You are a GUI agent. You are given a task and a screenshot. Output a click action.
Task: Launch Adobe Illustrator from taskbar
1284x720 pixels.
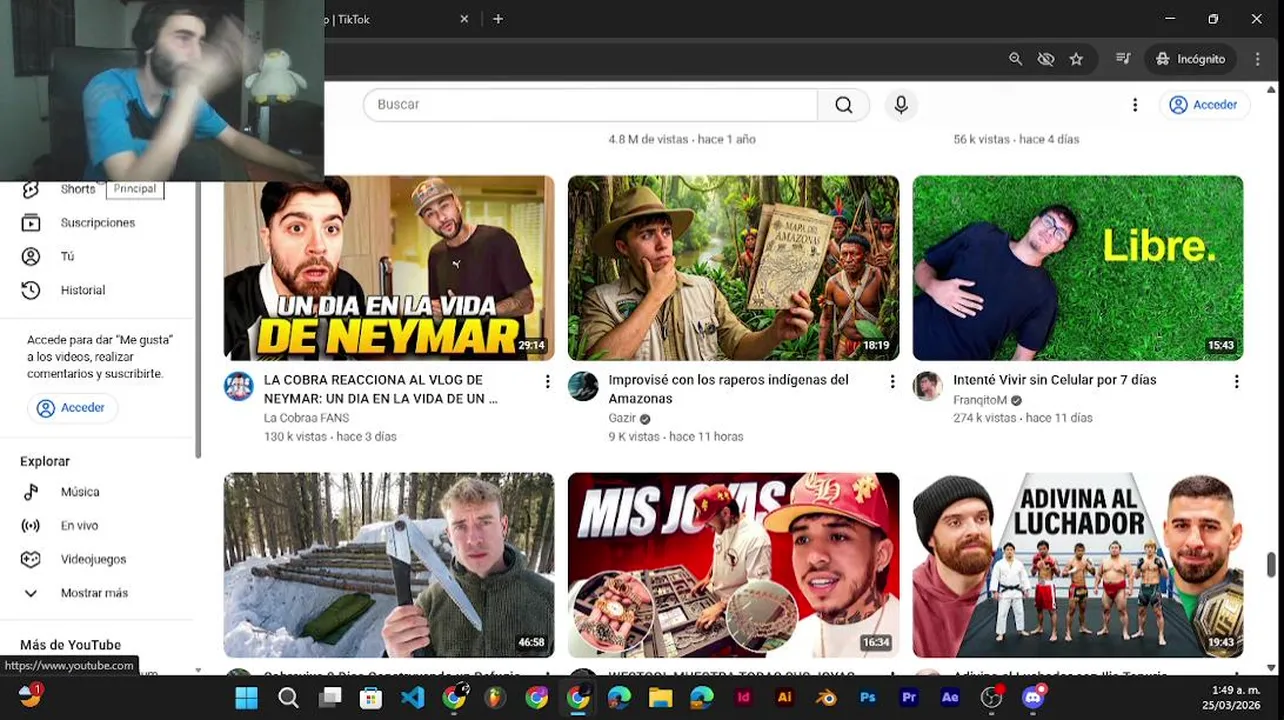[x=785, y=698]
